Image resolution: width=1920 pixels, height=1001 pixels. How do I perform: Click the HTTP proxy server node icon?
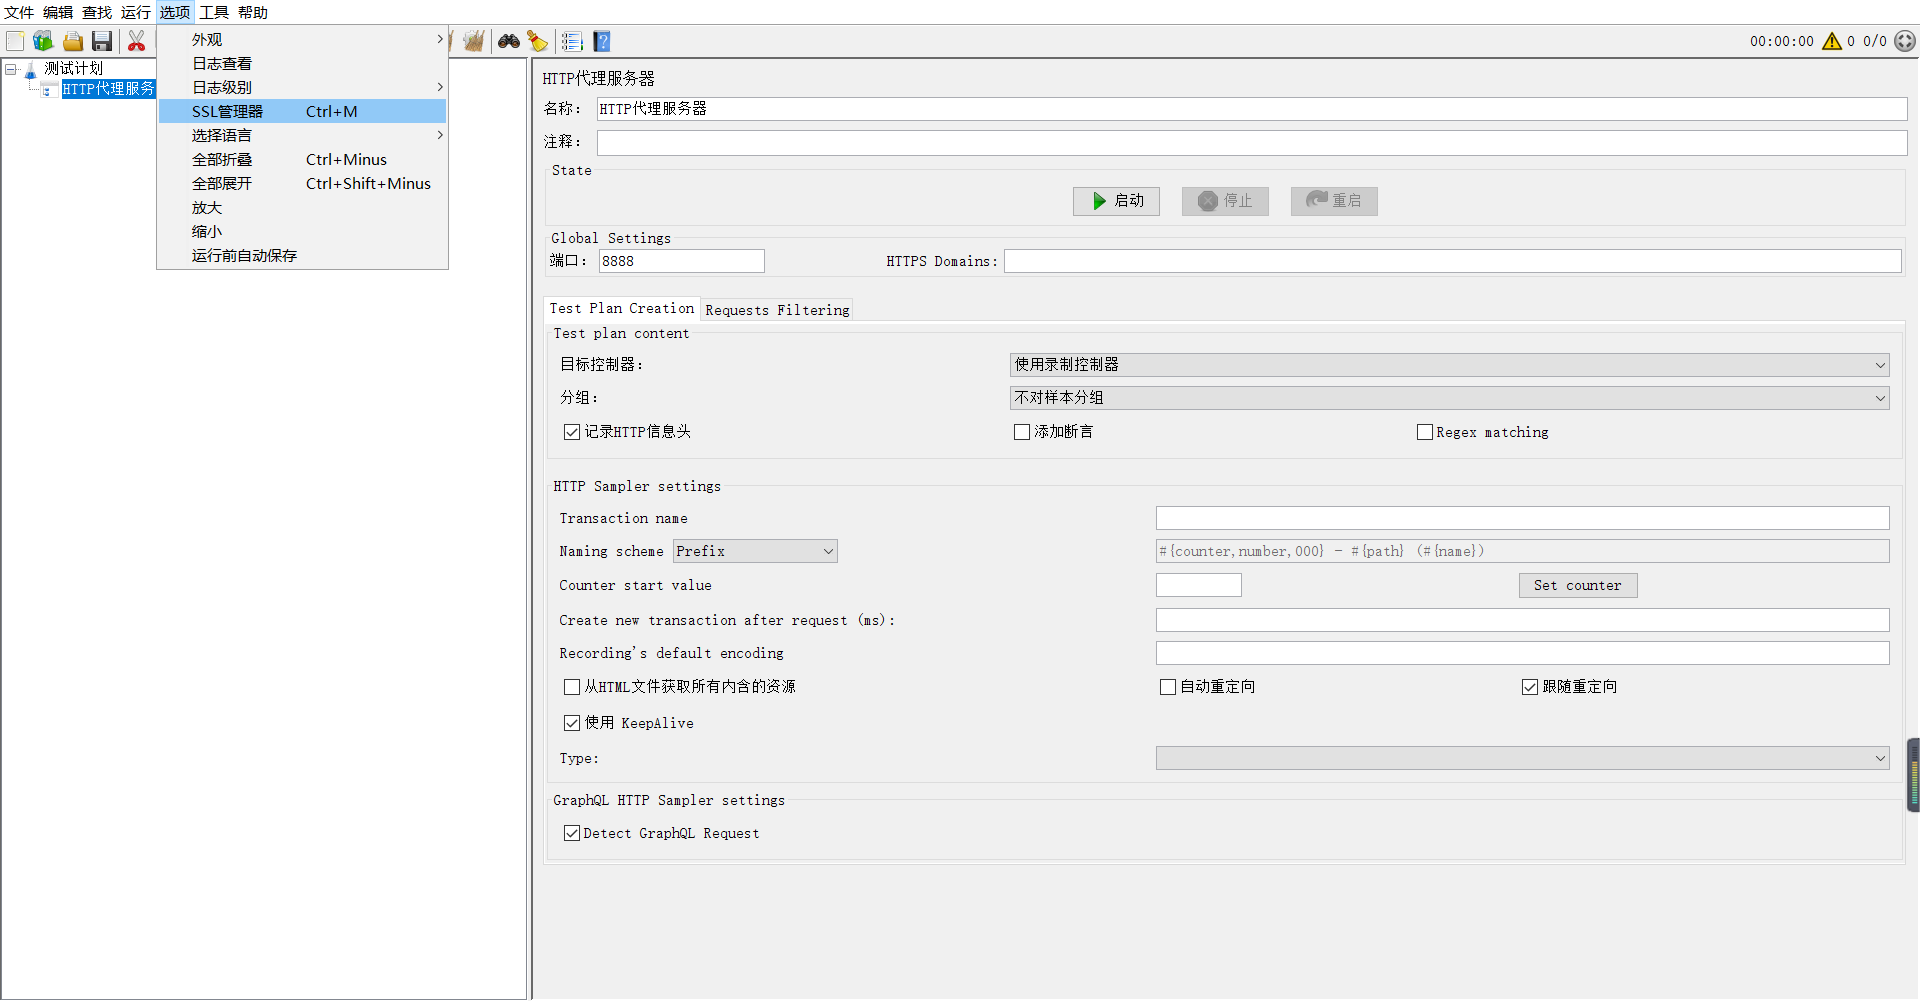coord(47,90)
